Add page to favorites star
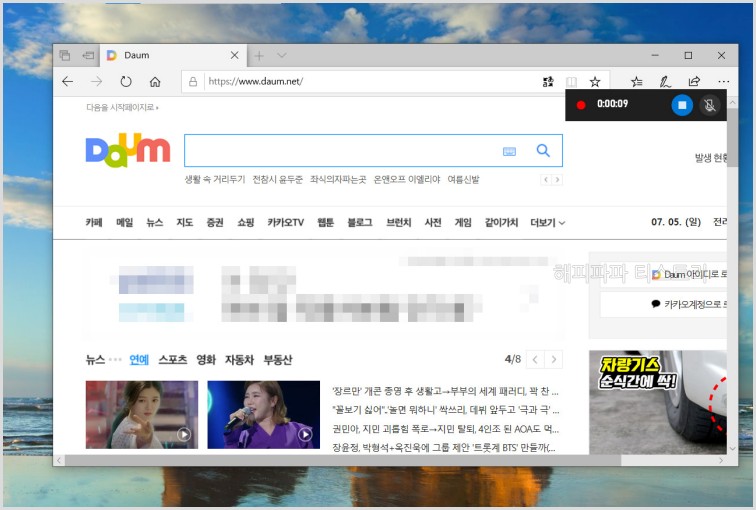The width and height of the screenshot is (756, 510). pyautogui.click(x=595, y=81)
